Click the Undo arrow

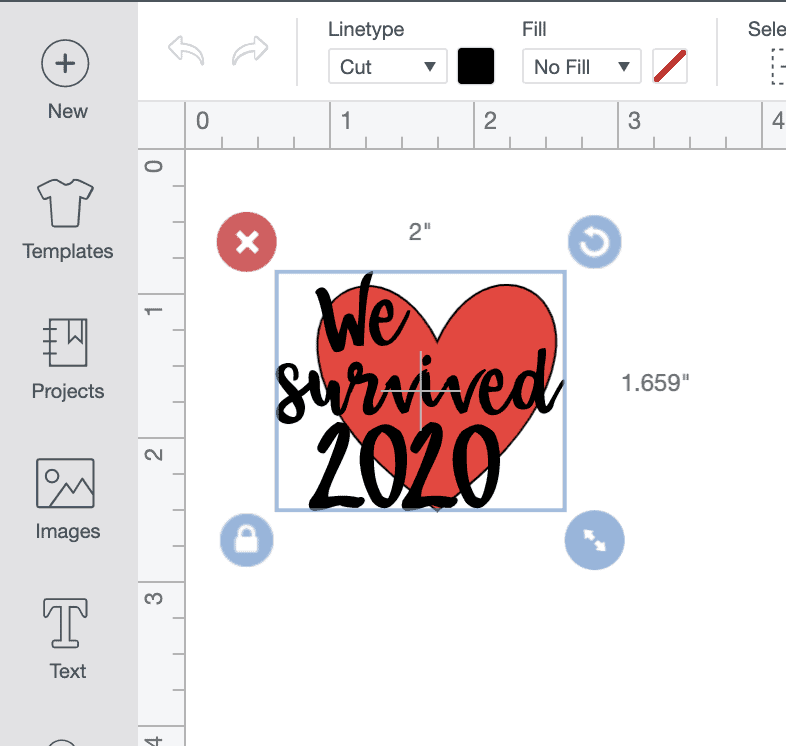[186, 51]
